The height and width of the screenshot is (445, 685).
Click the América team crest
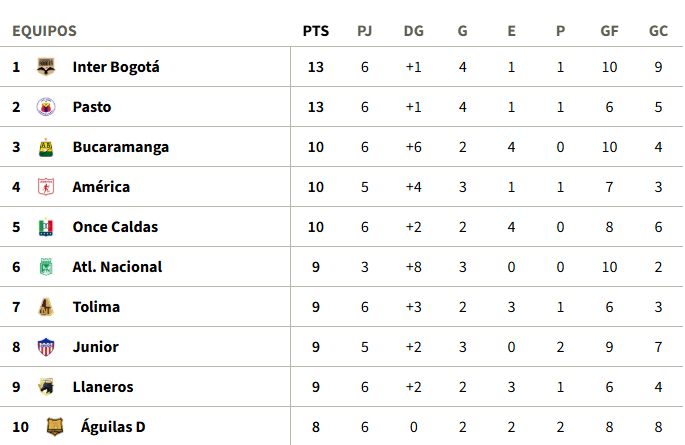pos(45,187)
